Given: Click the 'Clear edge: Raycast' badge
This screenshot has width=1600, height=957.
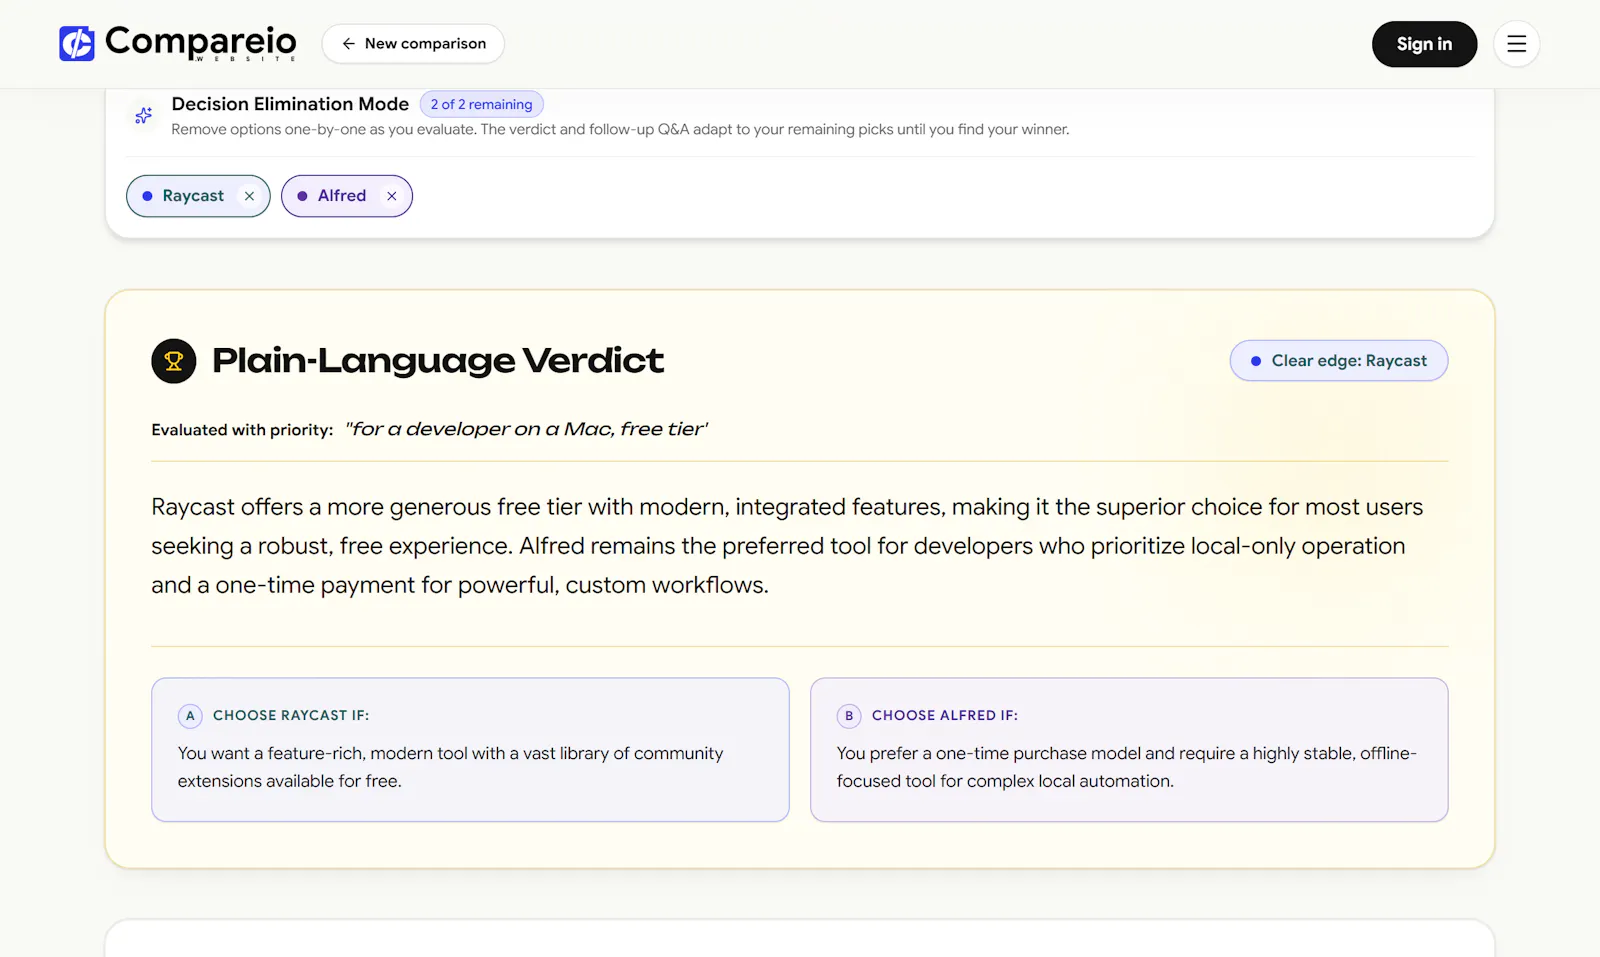Looking at the screenshot, I should [1339, 361].
